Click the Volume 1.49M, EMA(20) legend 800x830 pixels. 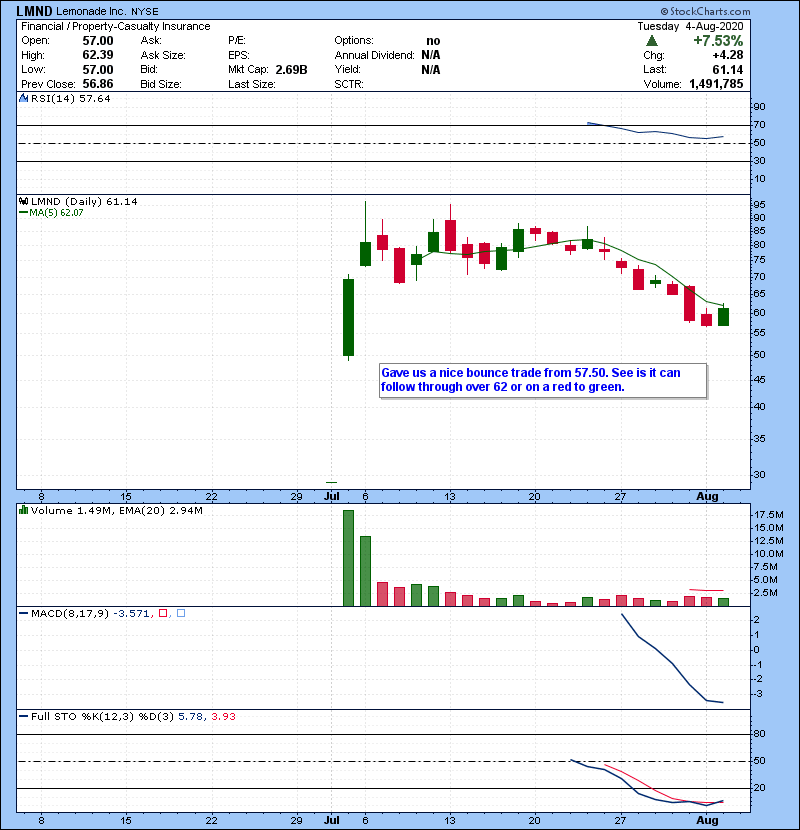tap(116, 511)
